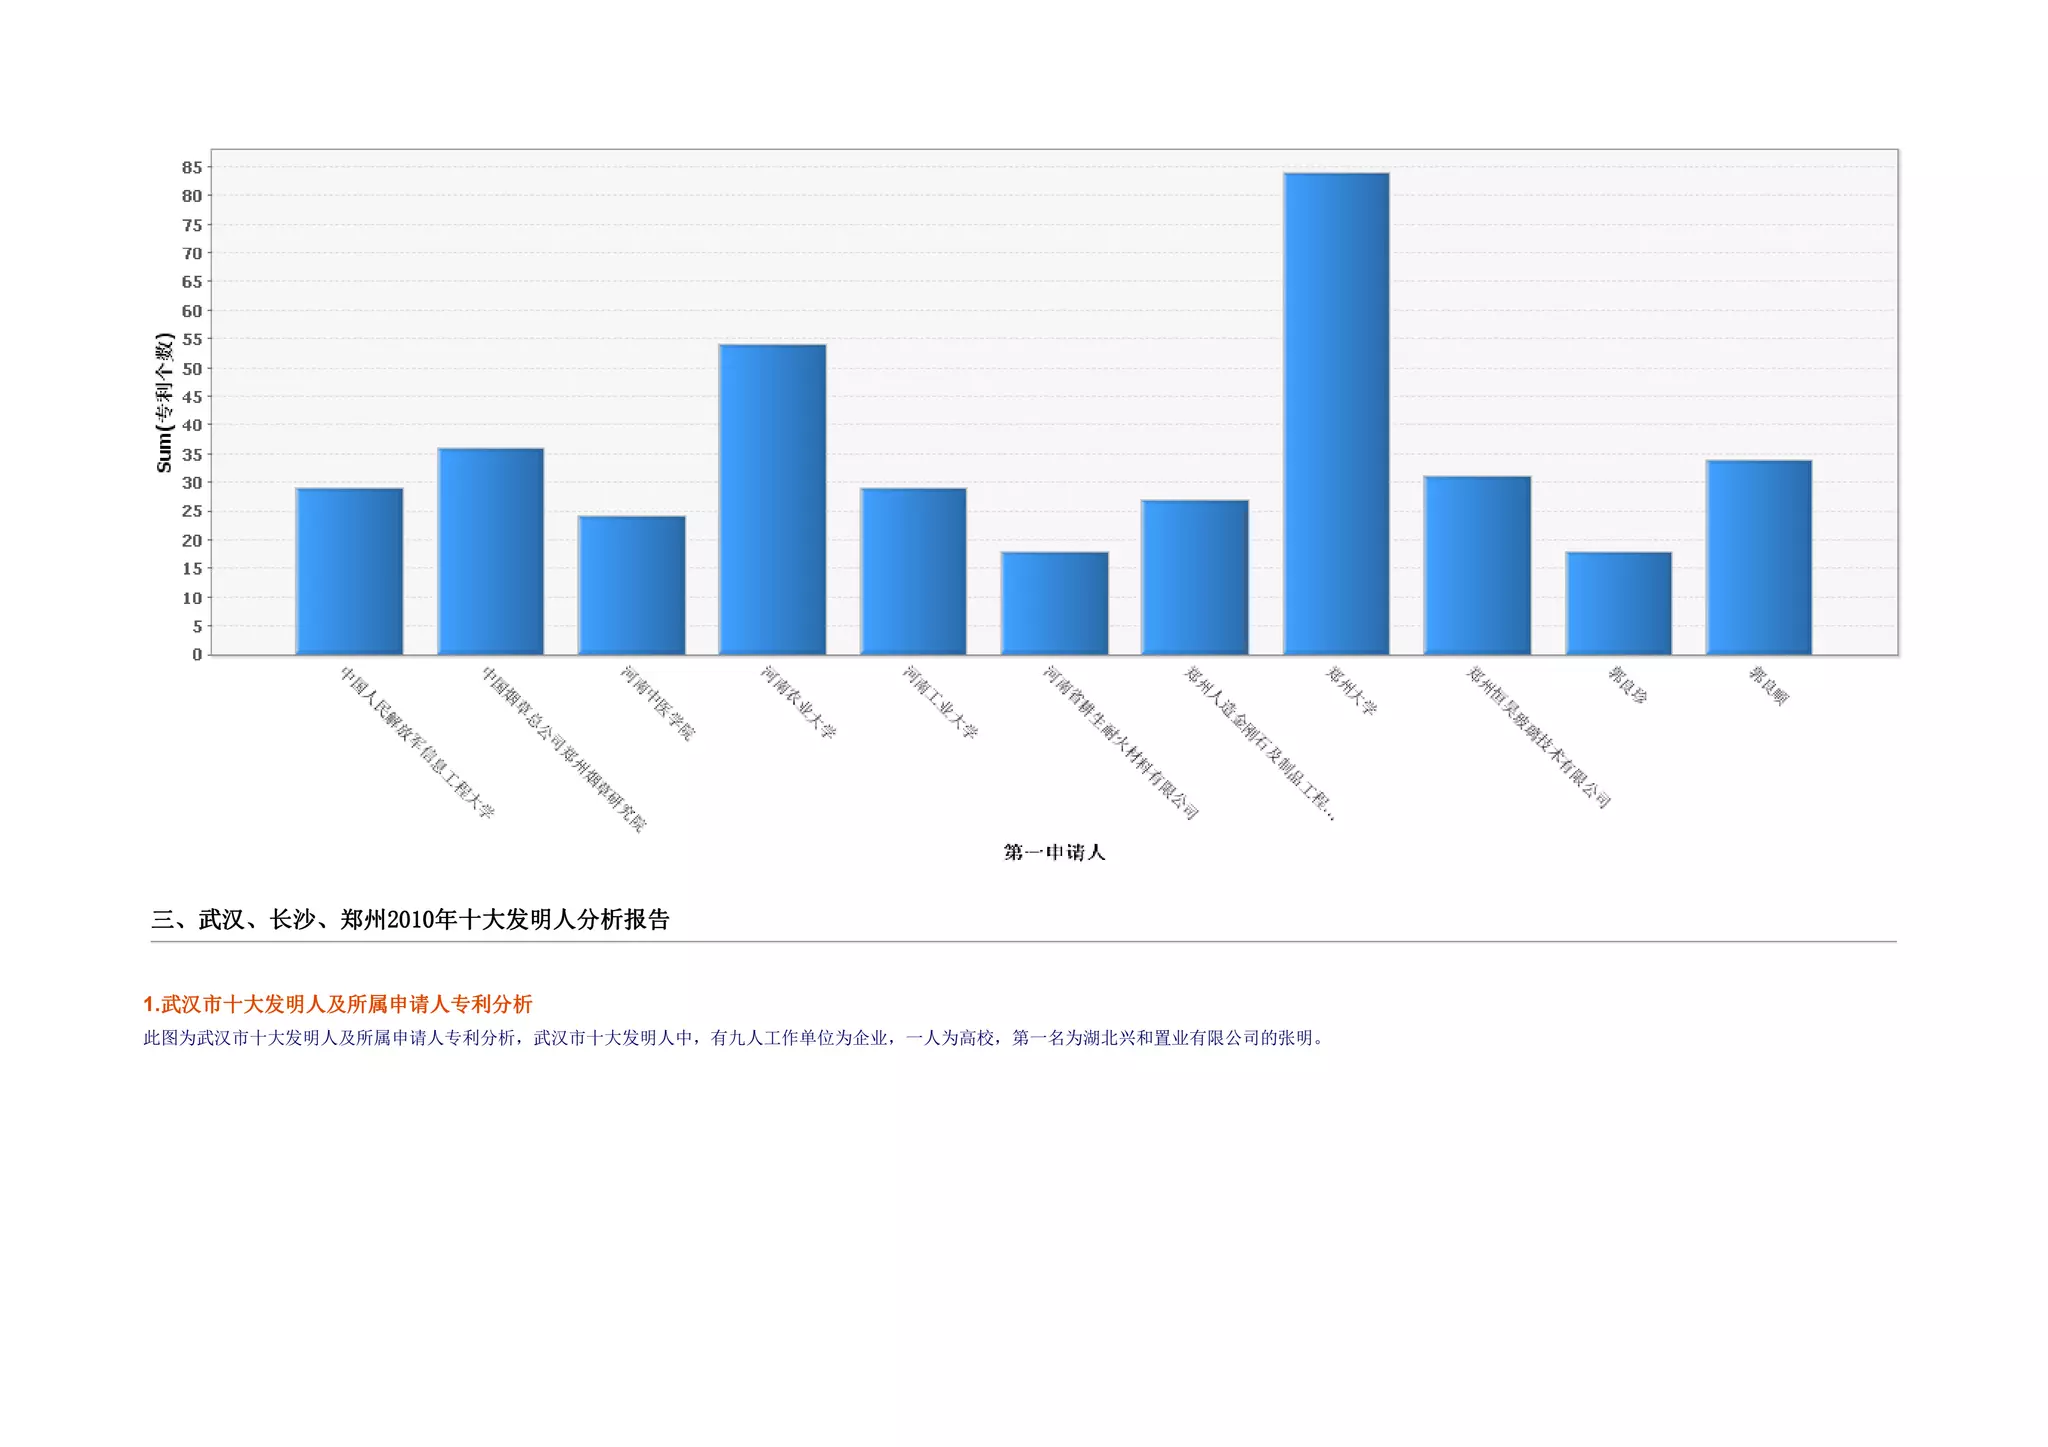Click the 郑州人造金刚石及制品工程 bar

tap(1195, 578)
